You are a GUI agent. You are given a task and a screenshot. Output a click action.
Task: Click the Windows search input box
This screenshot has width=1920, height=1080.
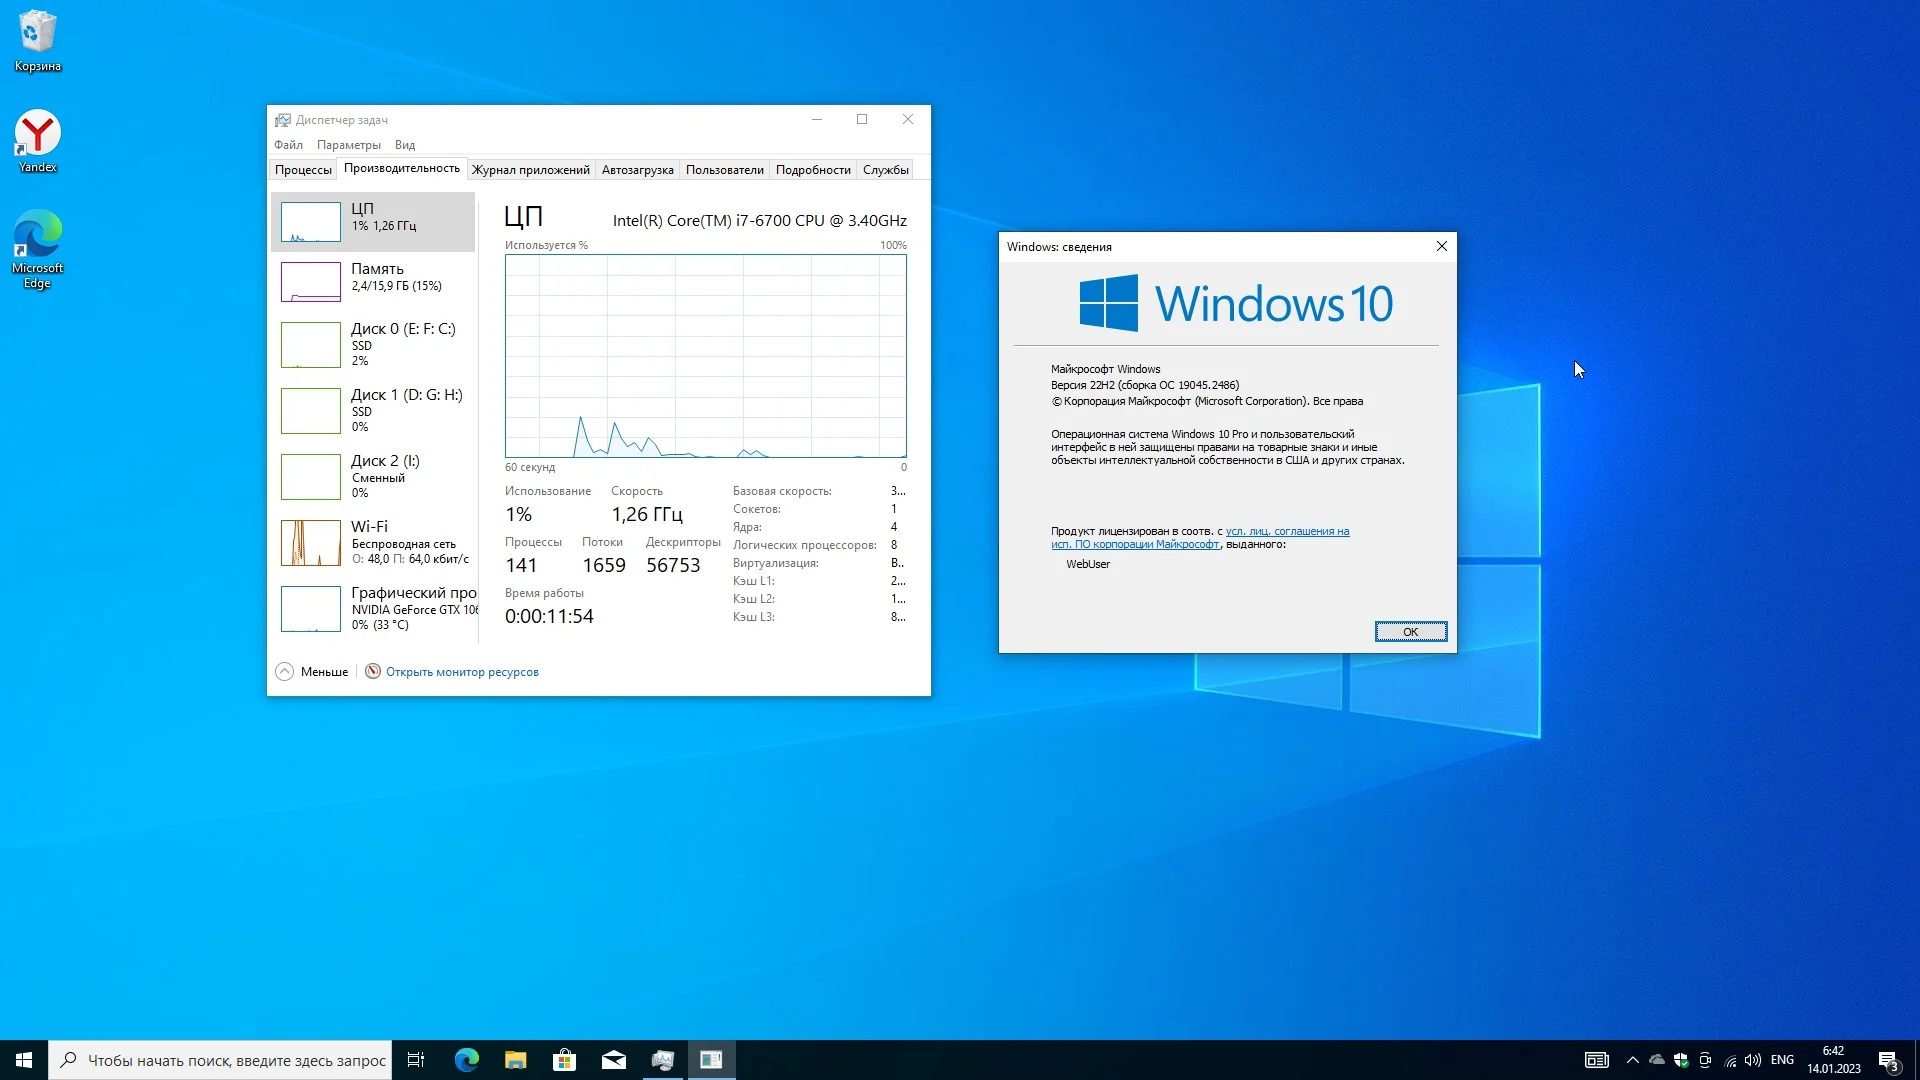coord(236,1060)
